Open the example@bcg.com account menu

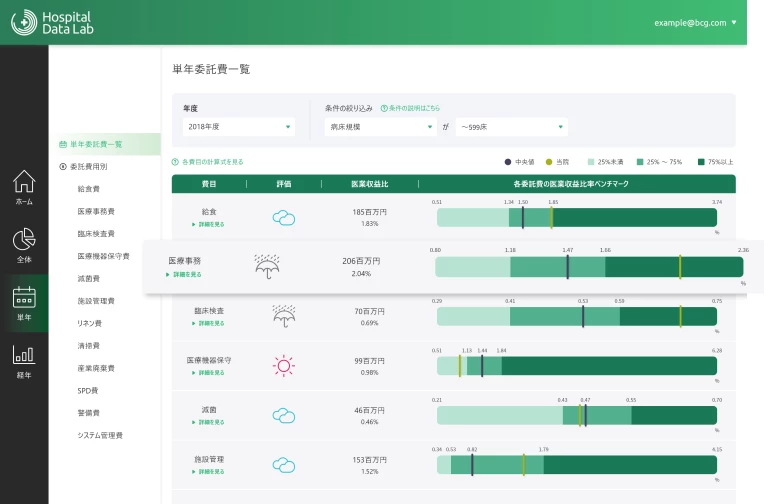[694, 22]
